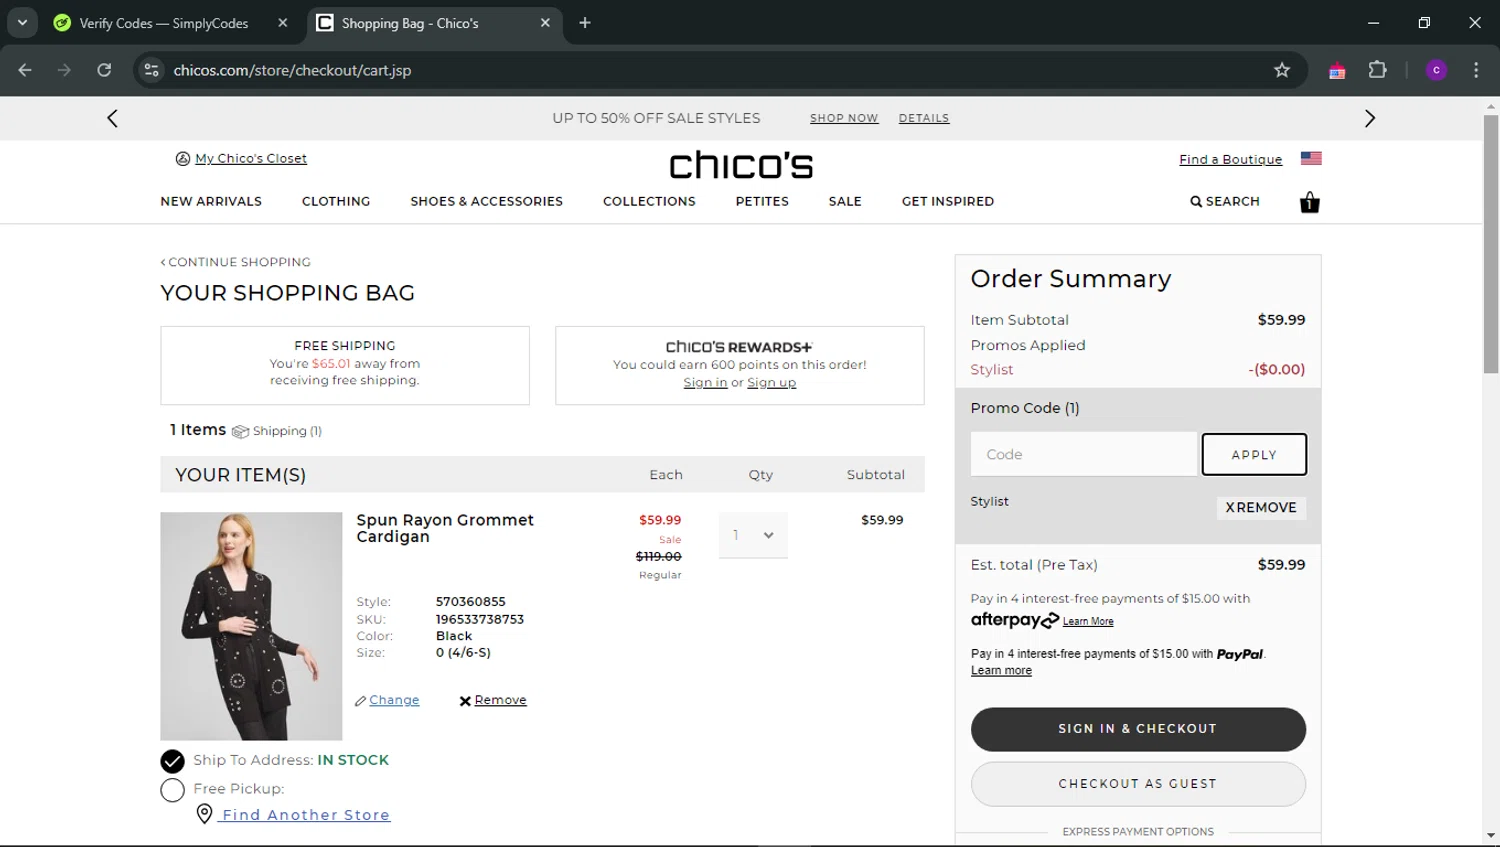Viewport: 1500px width, 847px height.
Task: Open the Petites menu
Action: pos(762,201)
